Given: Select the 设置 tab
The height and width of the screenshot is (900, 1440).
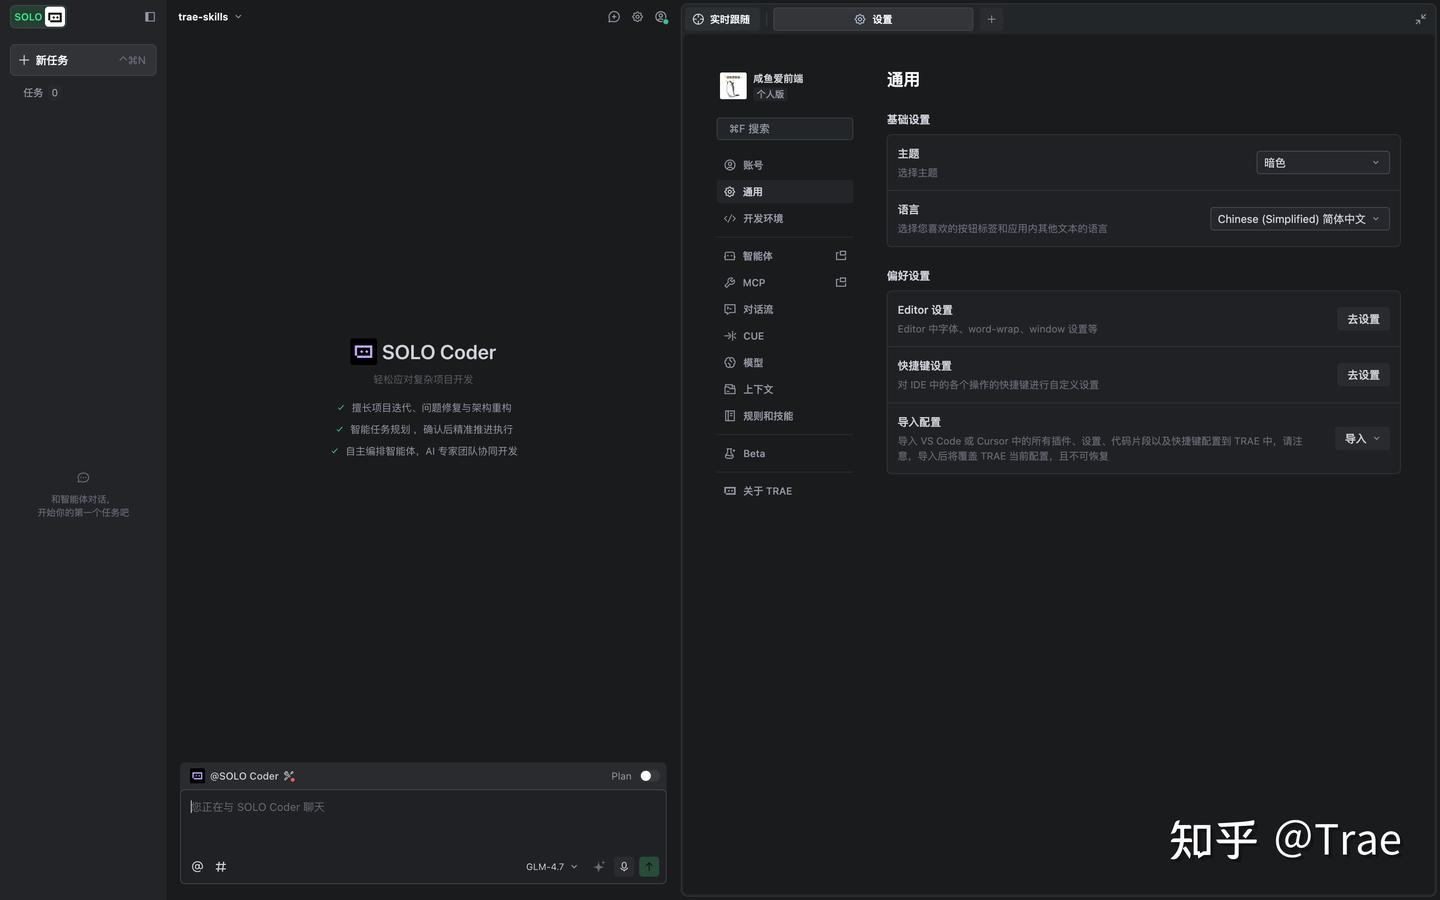Looking at the screenshot, I should pos(873,19).
